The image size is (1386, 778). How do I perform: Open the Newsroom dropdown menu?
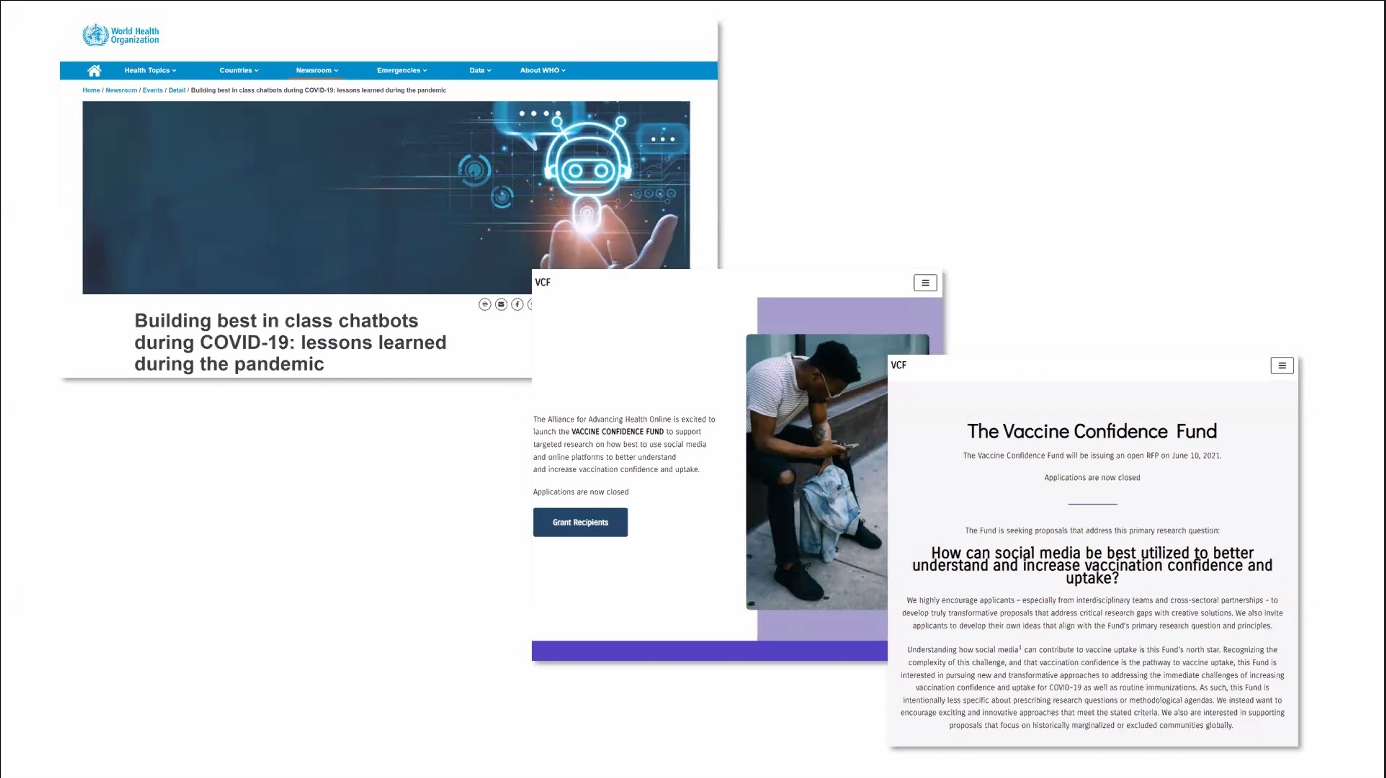point(317,71)
